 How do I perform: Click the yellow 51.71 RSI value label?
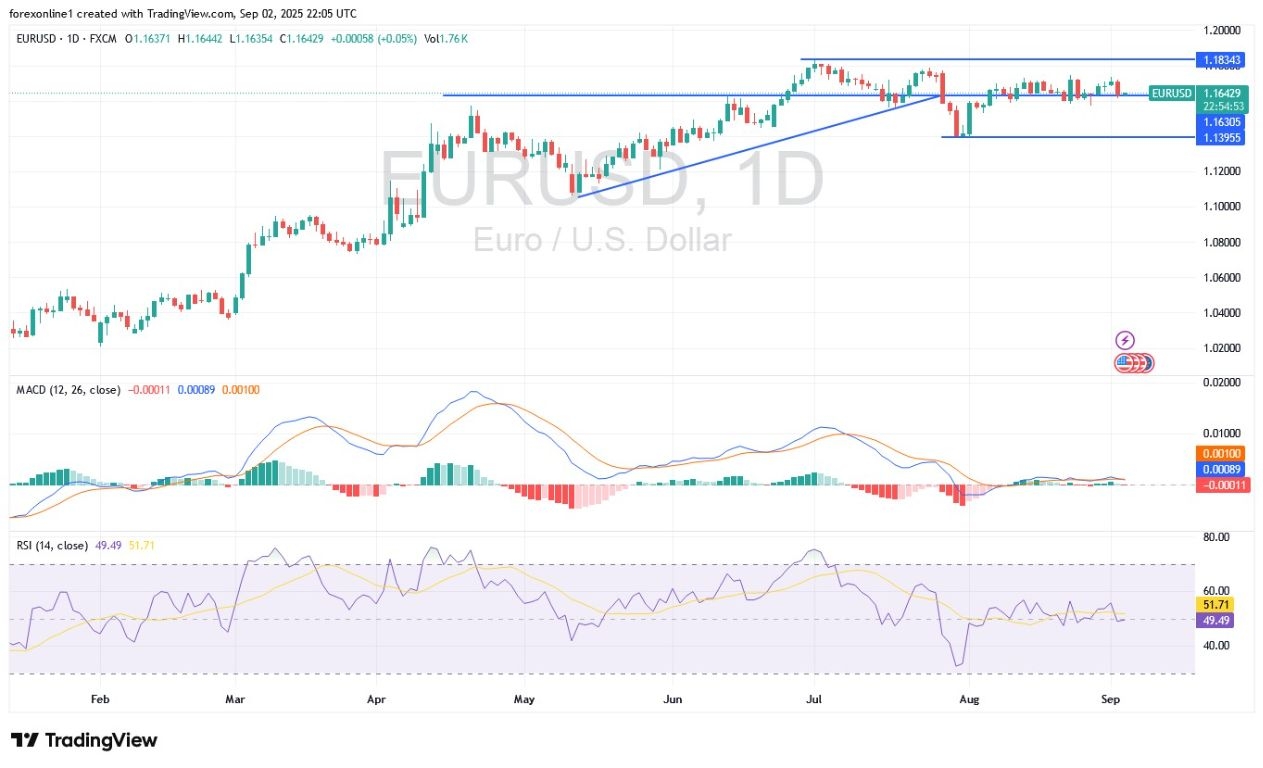[1213, 605]
